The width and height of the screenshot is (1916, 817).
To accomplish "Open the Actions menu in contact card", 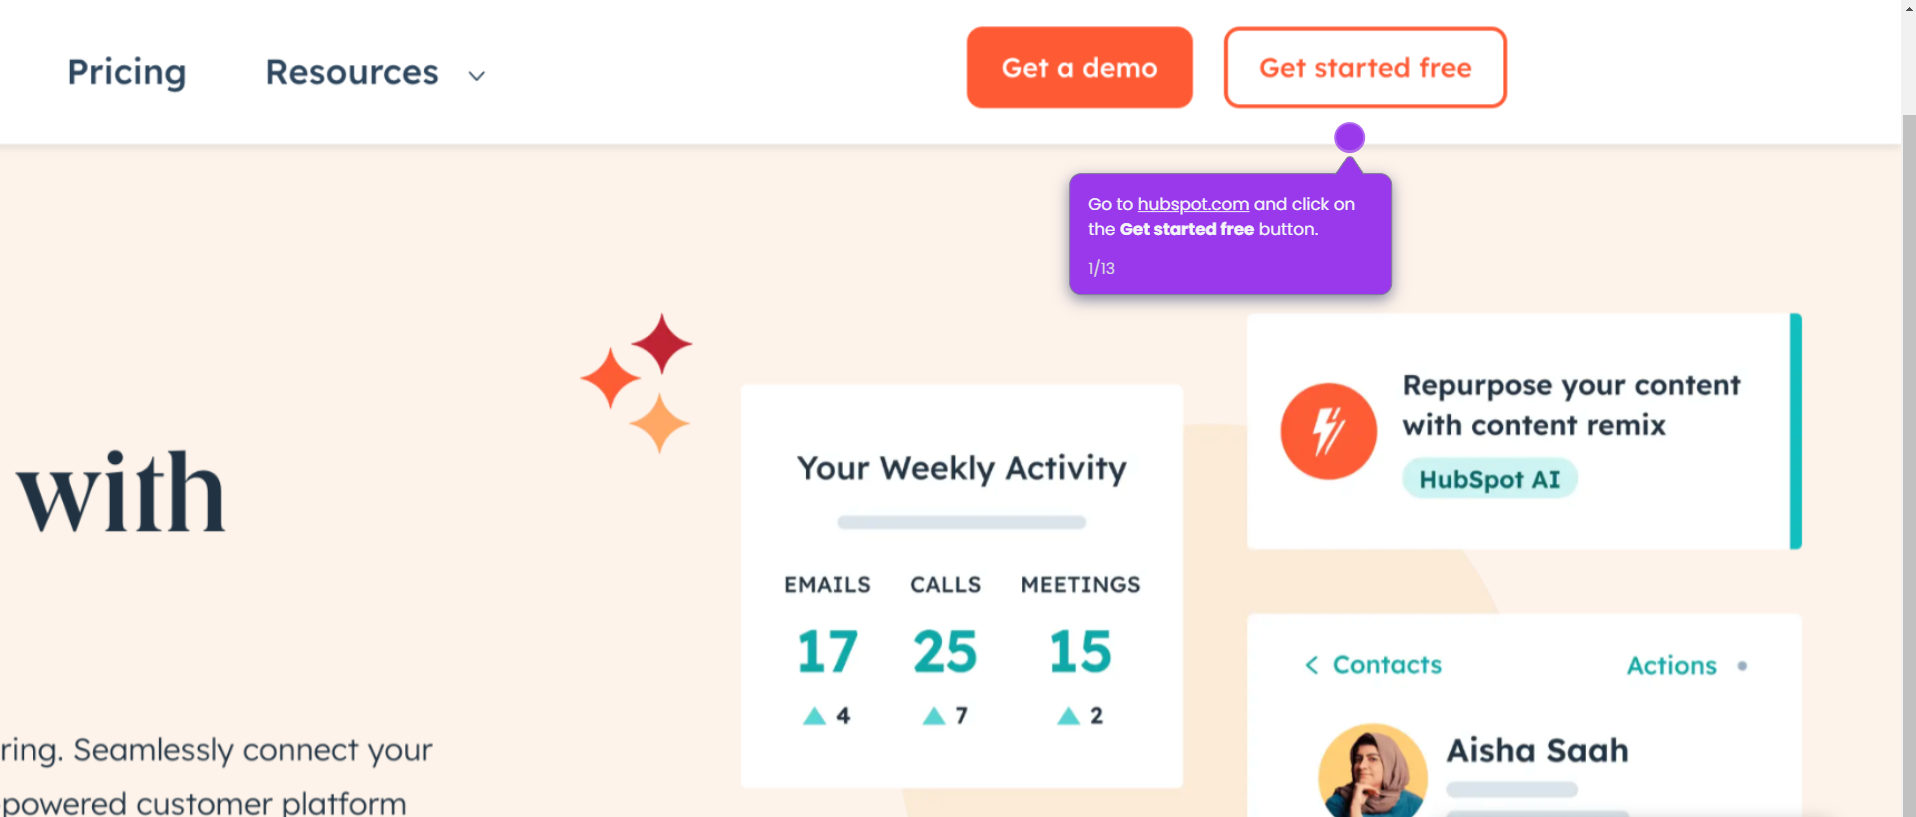I will pyautogui.click(x=1671, y=665).
